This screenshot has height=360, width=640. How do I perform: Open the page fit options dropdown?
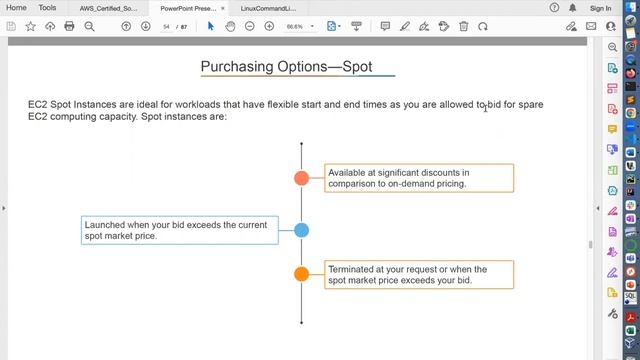coord(333,27)
